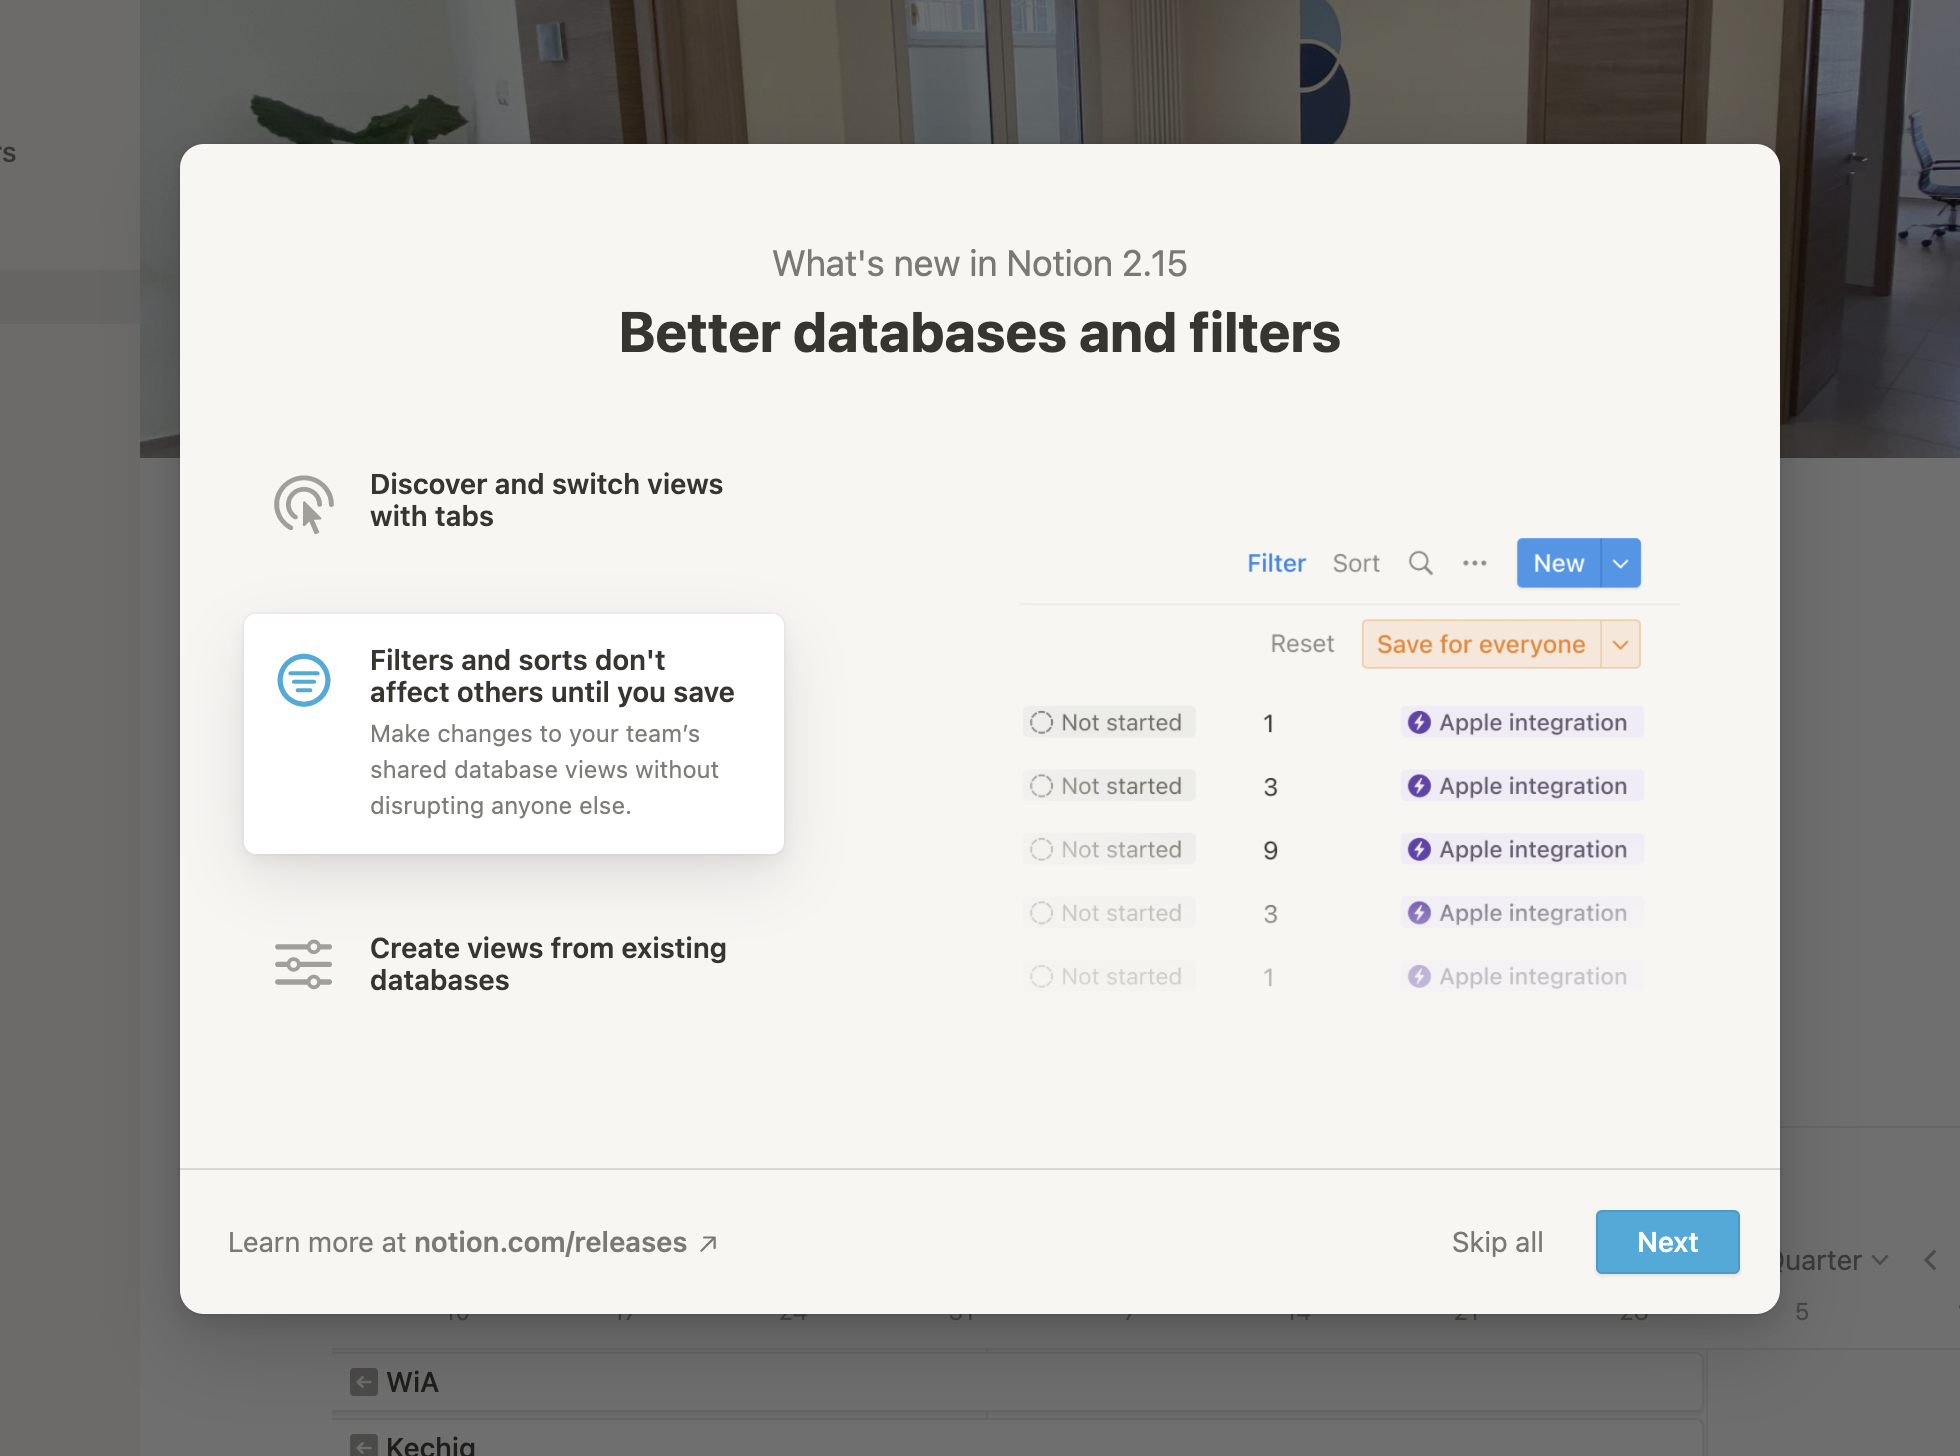1960x1456 pixels.
Task: Expand the Save for everyone dropdown arrow
Action: [1621, 644]
